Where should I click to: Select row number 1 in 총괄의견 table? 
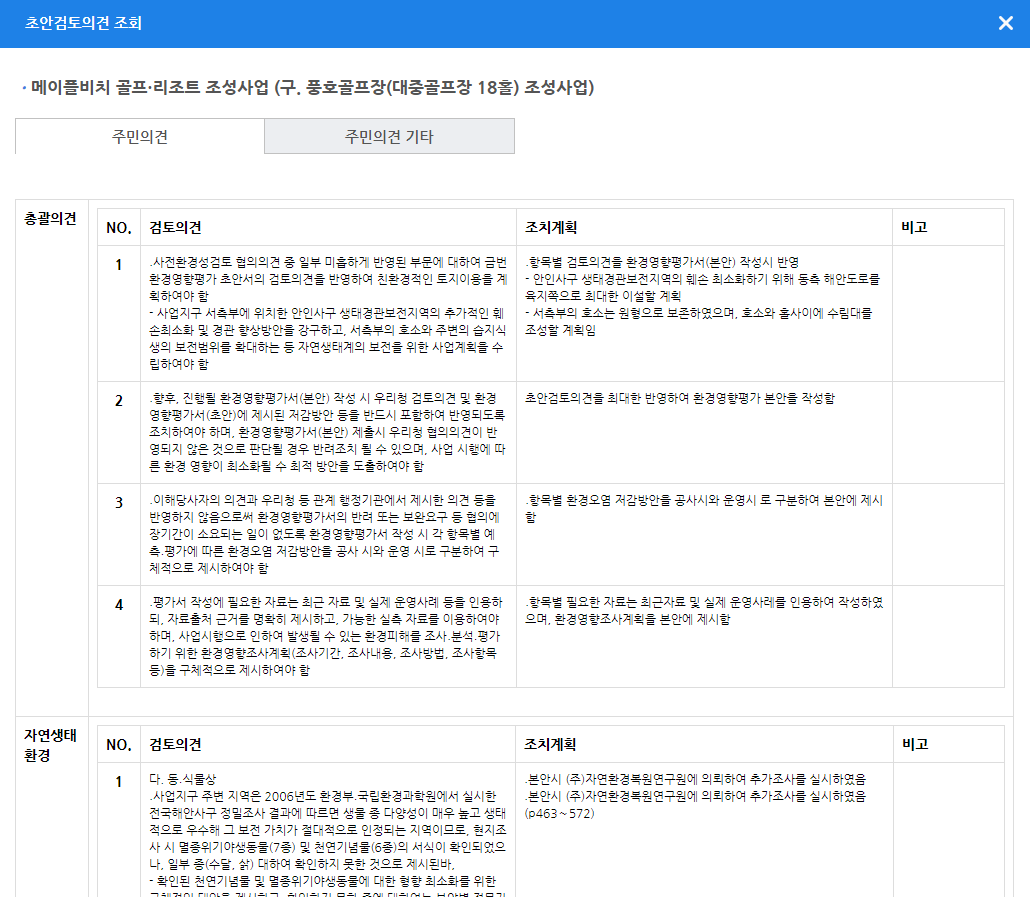(x=118, y=265)
